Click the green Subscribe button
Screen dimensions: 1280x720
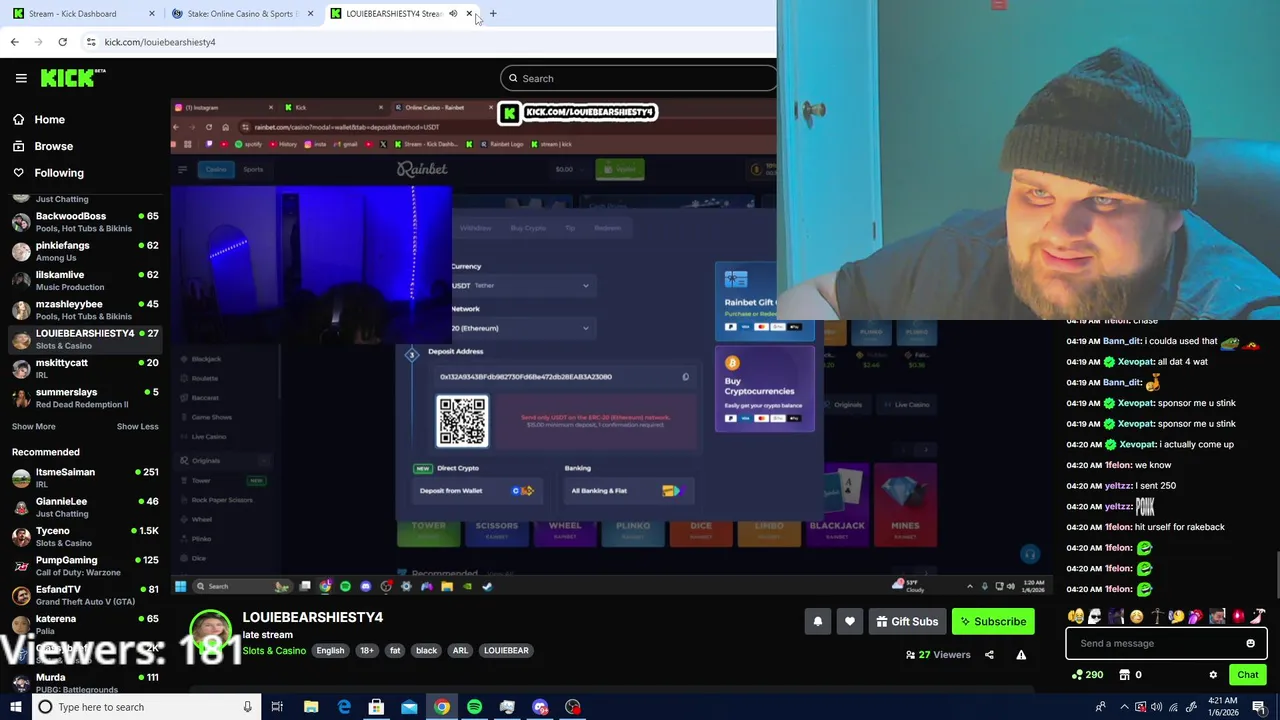click(x=993, y=621)
